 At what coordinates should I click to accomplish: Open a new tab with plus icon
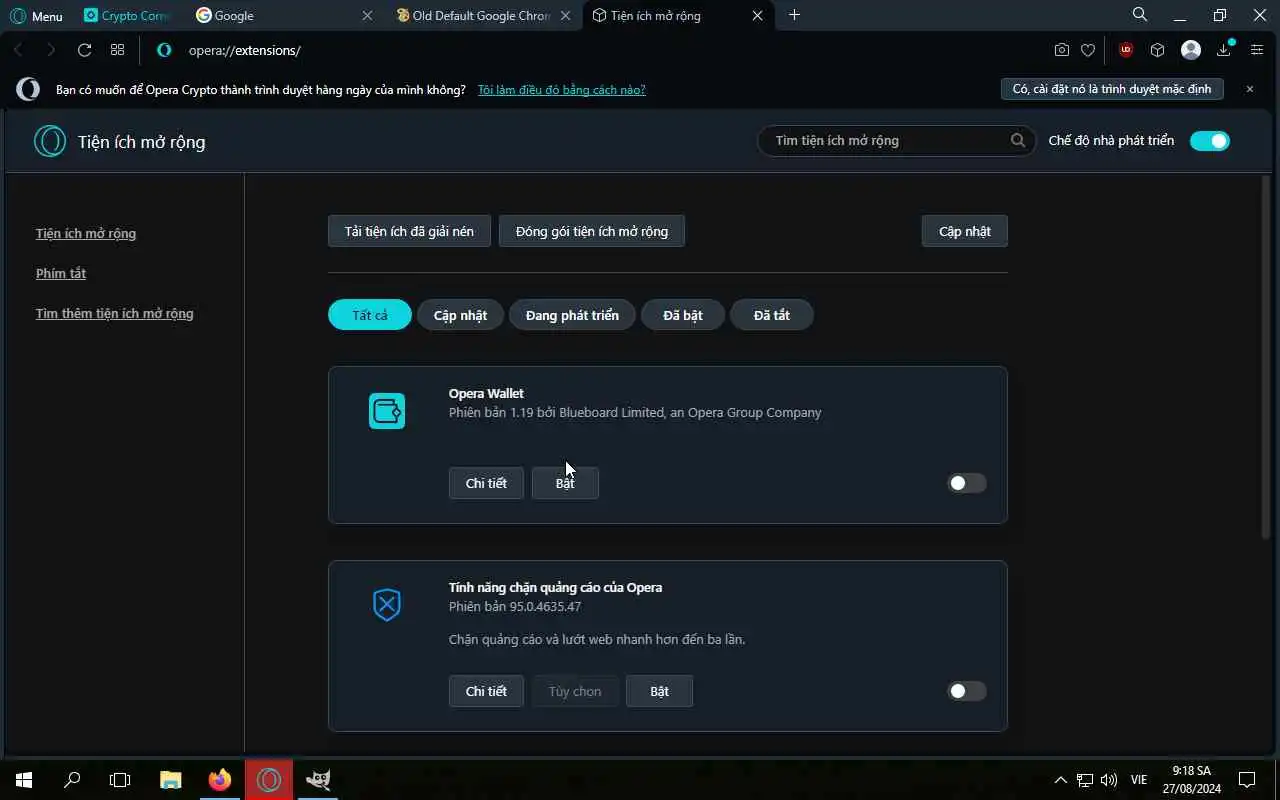tap(795, 15)
